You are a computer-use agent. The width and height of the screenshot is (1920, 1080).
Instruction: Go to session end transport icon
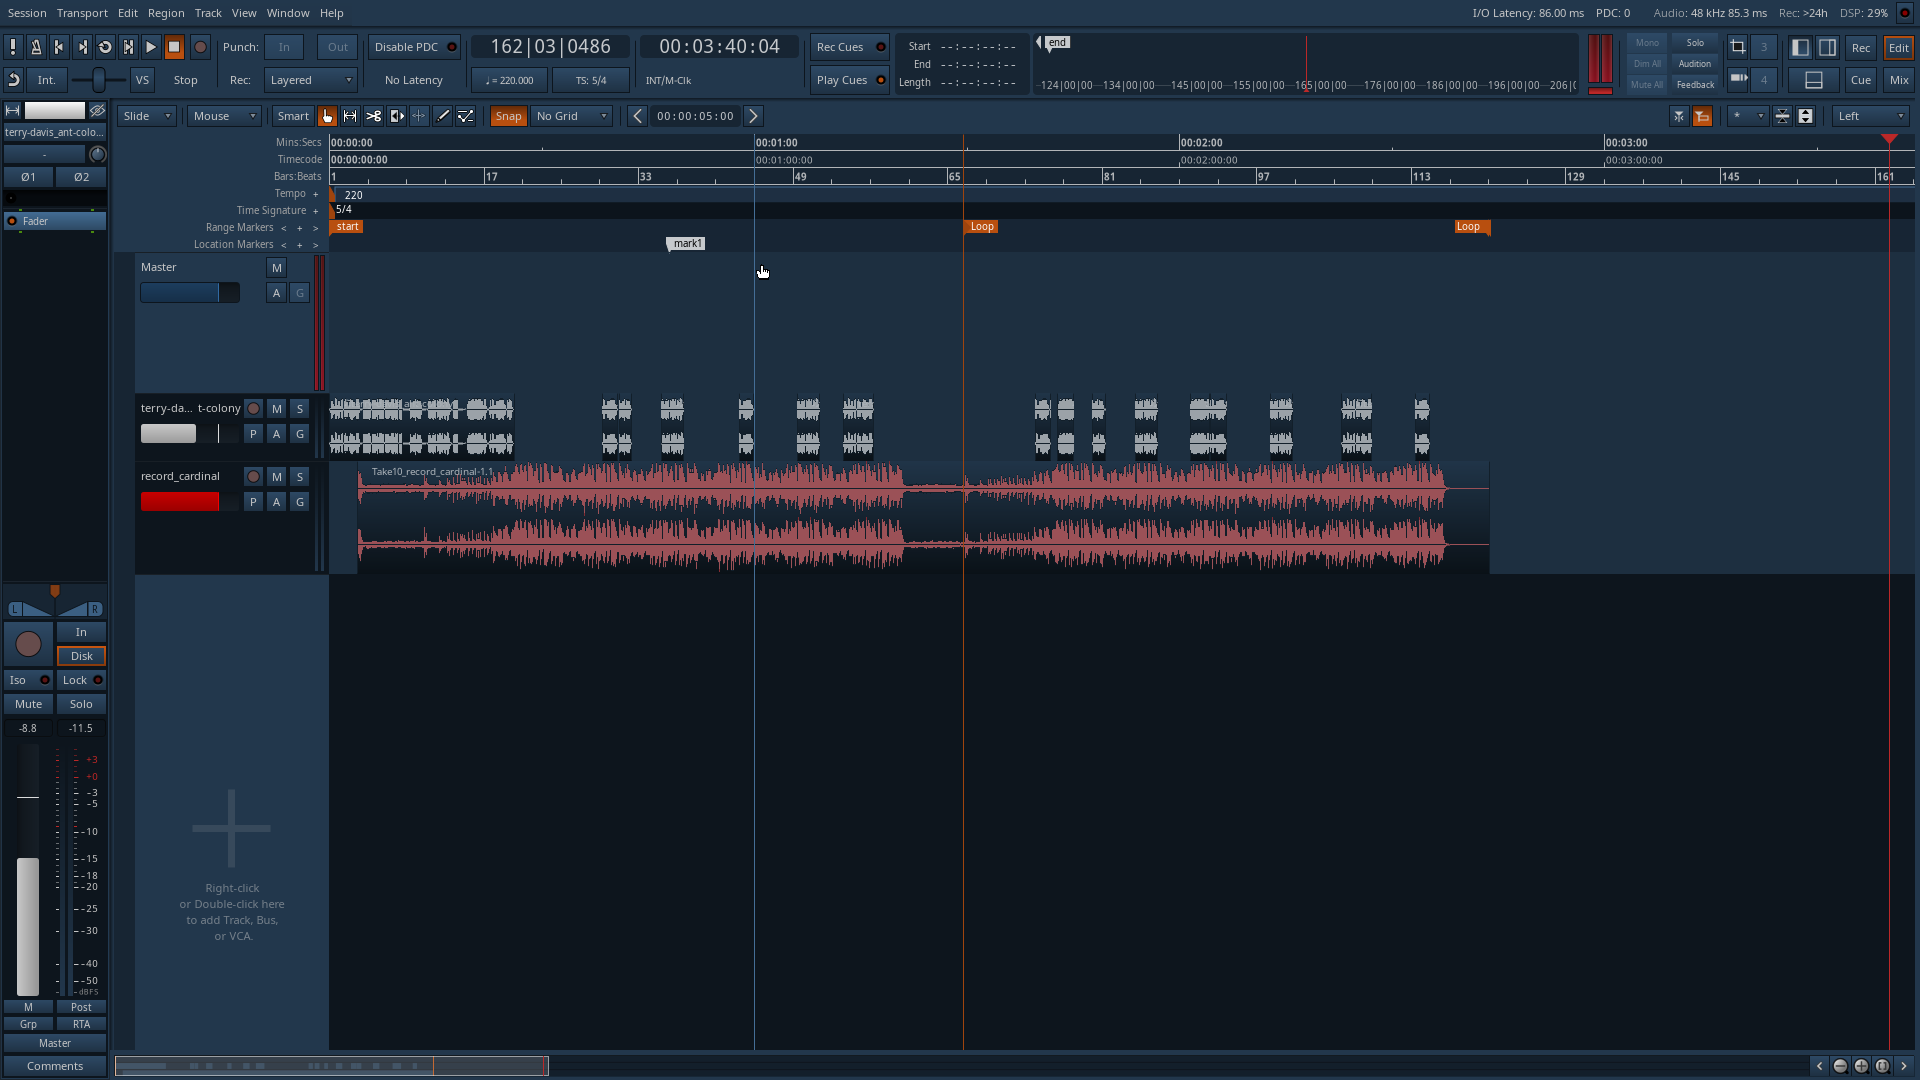tap(82, 47)
